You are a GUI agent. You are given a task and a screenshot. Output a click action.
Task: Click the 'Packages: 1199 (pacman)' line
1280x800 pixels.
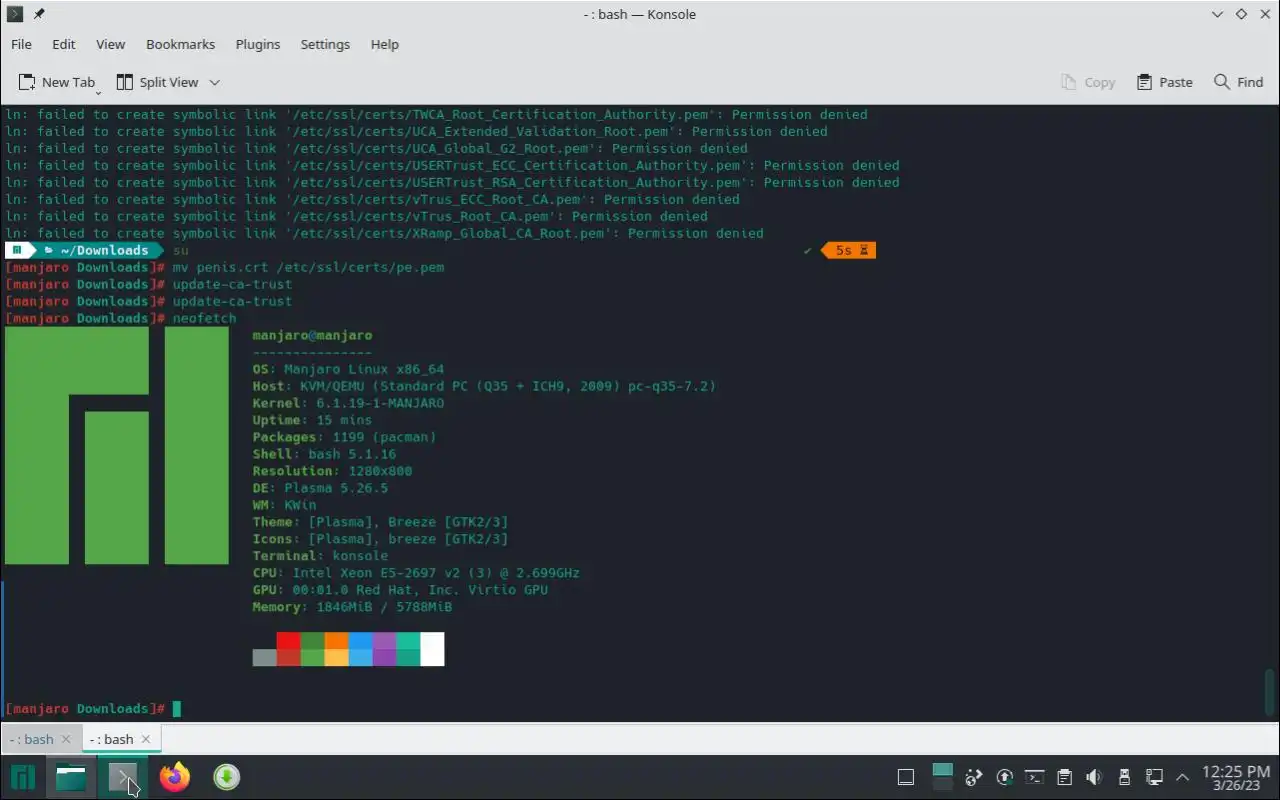(x=344, y=437)
